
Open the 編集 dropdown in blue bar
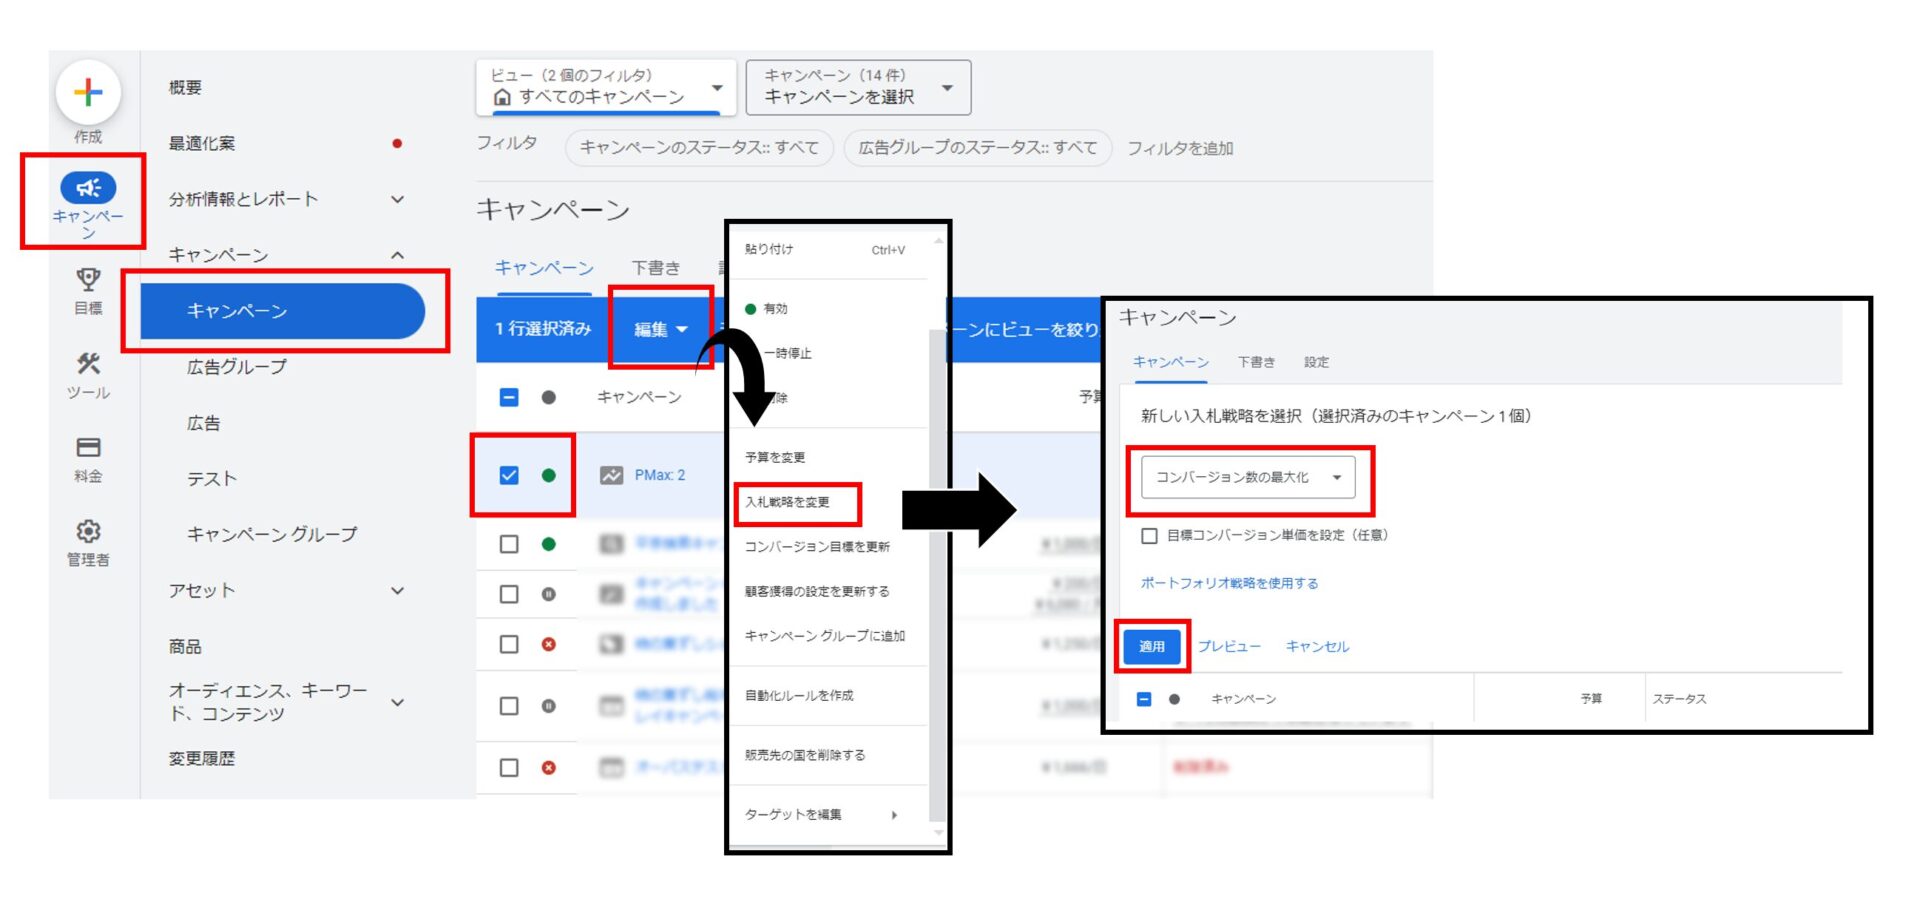pyautogui.click(x=660, y=329)
